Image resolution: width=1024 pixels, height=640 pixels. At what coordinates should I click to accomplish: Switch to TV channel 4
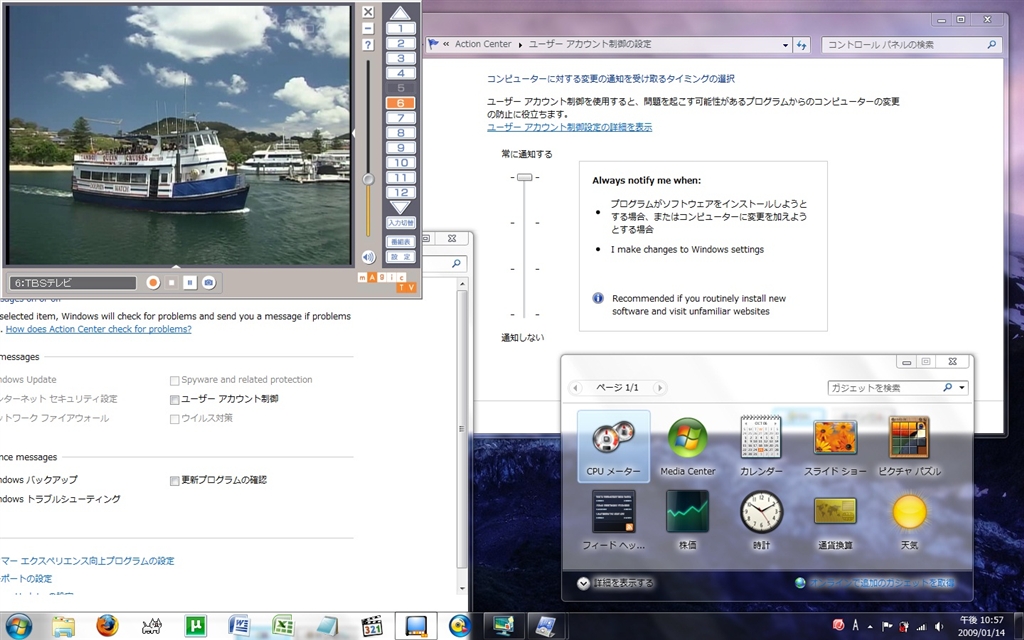pyautogui.click(x=400, y=73)
